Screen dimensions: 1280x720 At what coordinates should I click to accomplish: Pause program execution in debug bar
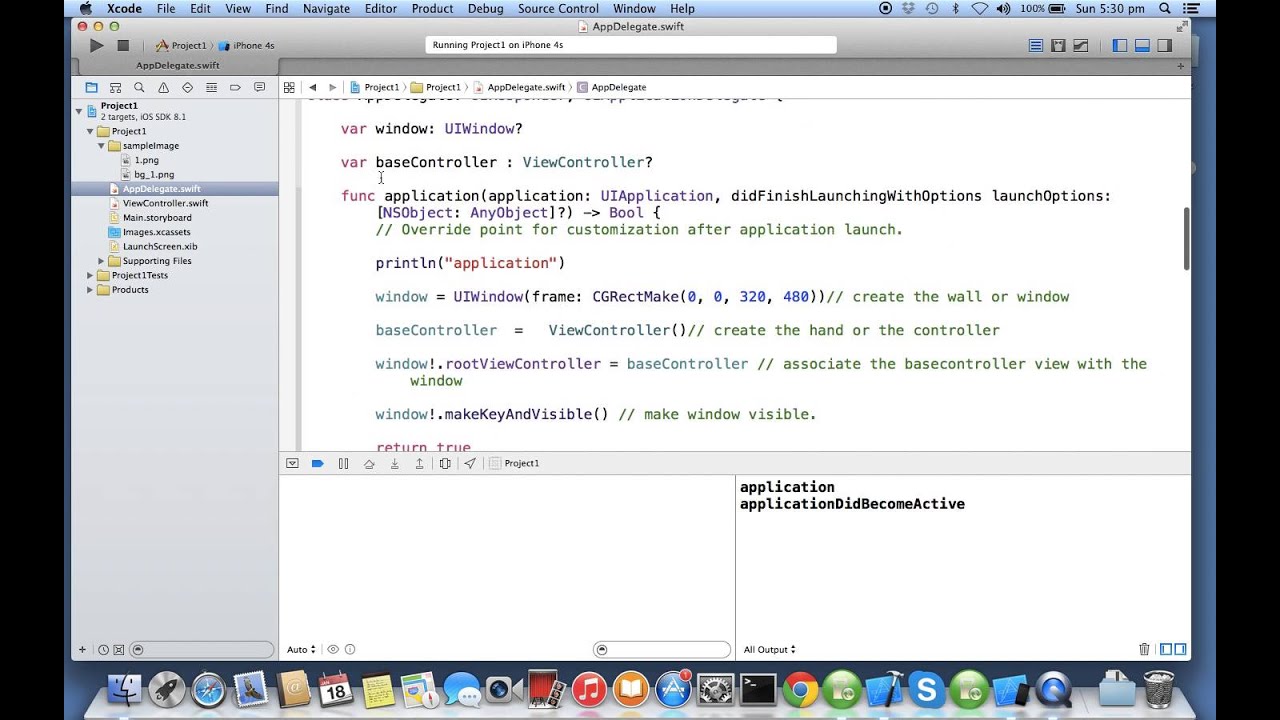tap(343, 463)
